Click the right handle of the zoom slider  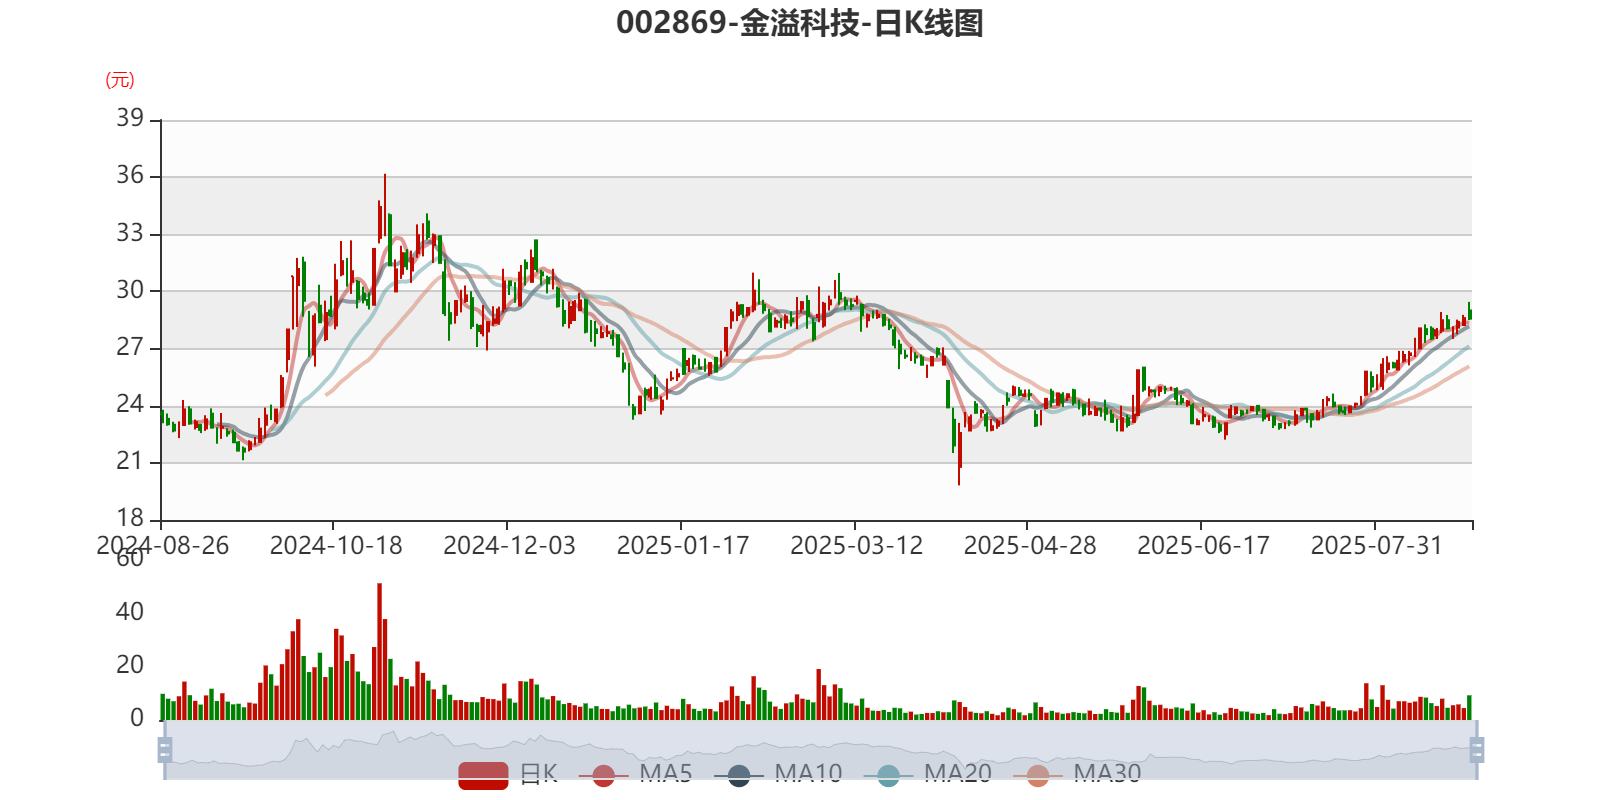pyautogui.click(x=1477, y=750)
